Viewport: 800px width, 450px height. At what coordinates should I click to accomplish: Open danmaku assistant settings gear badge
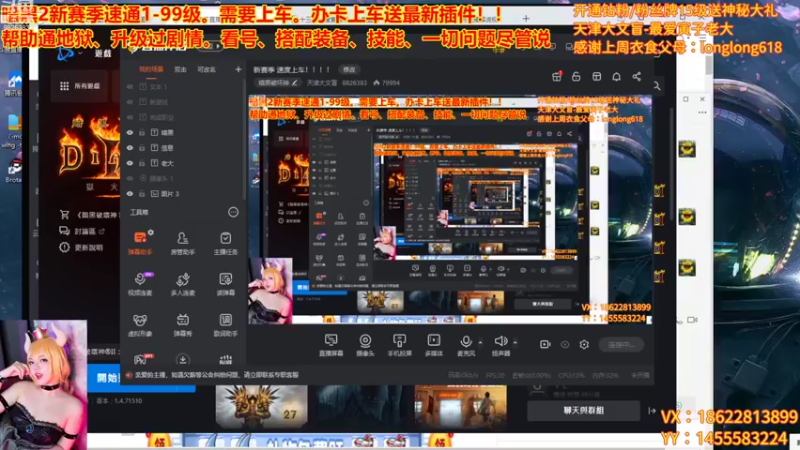tap(151, 233)
